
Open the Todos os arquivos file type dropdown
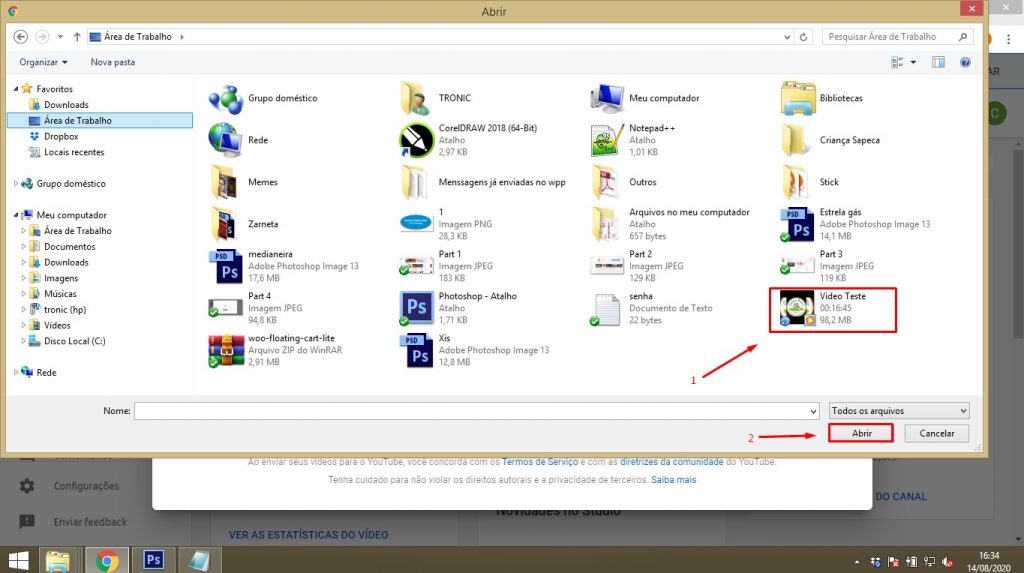click(x=898, y=411)
